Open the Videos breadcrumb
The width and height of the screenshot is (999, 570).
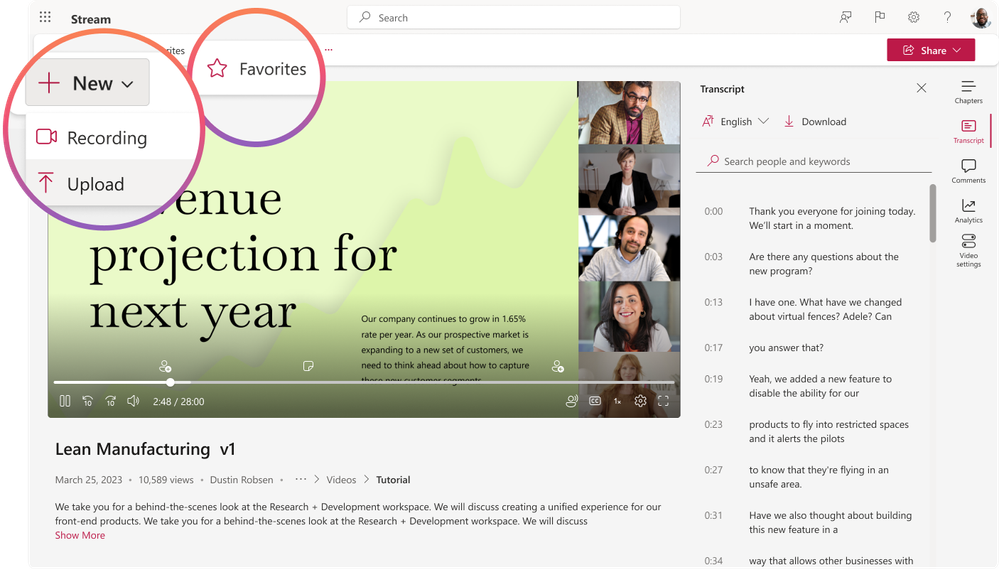(x=341, y=480)
